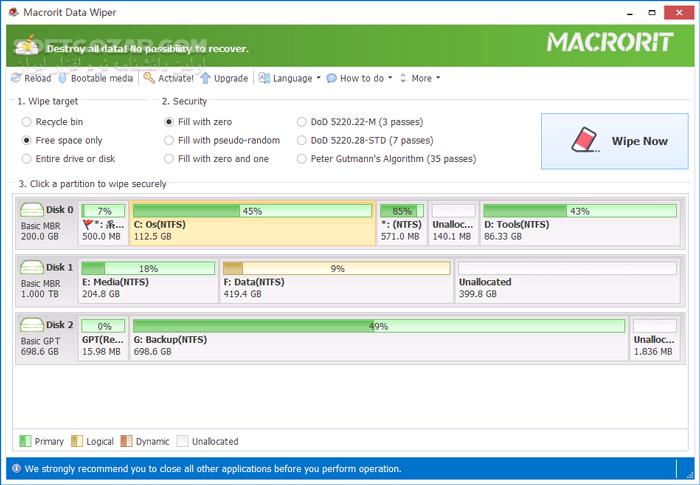
Task: Click the MACRORIT logo in banner
Action: pos(610,42)
